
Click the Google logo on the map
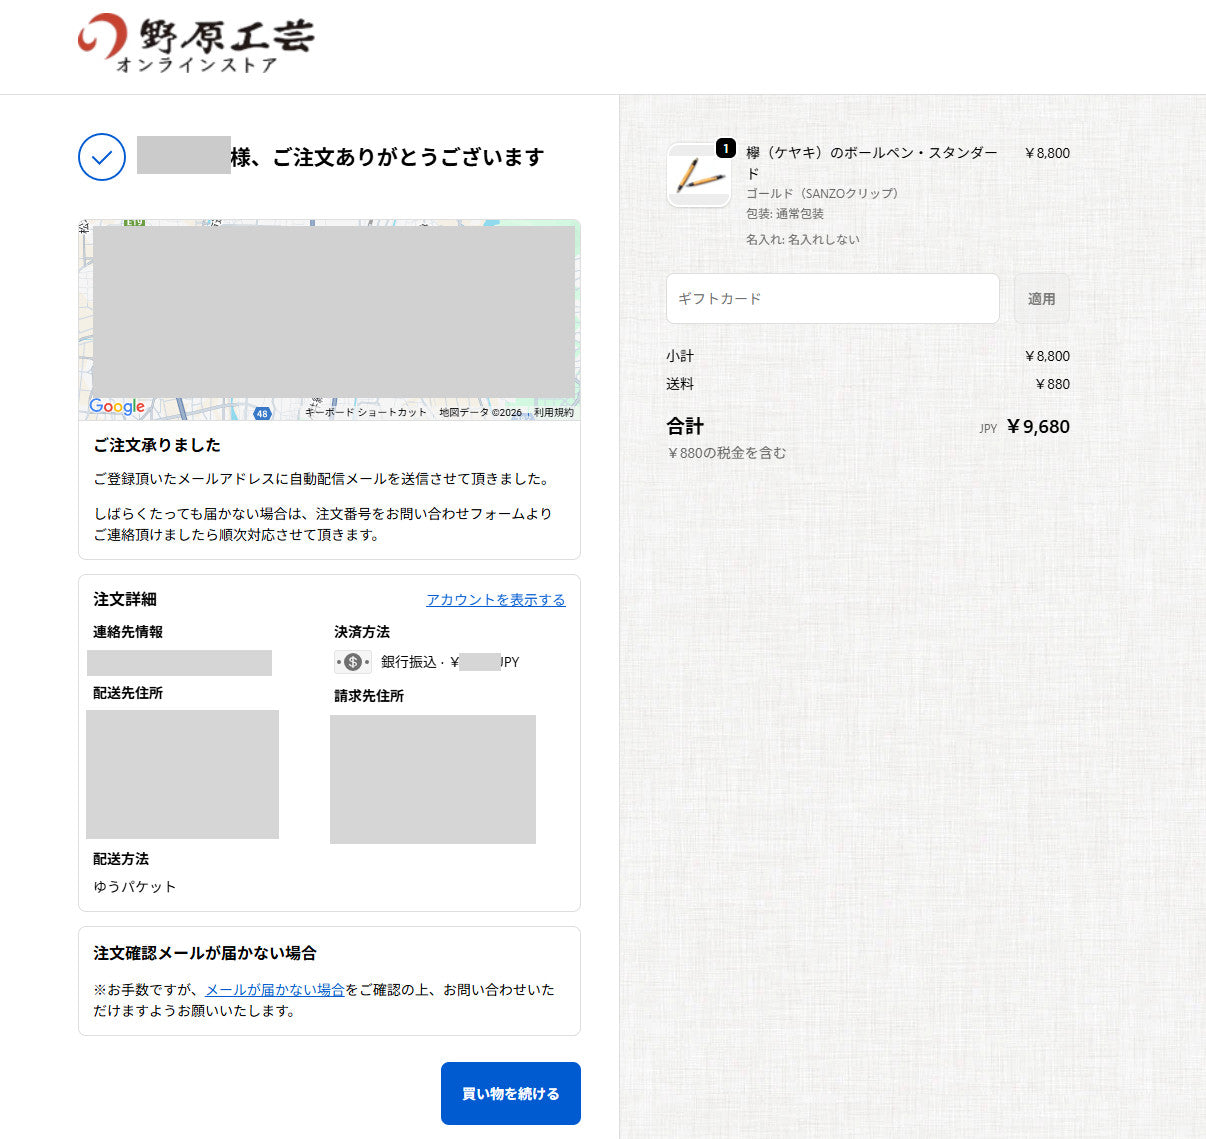pyautogui.click(x=117, y=406)
